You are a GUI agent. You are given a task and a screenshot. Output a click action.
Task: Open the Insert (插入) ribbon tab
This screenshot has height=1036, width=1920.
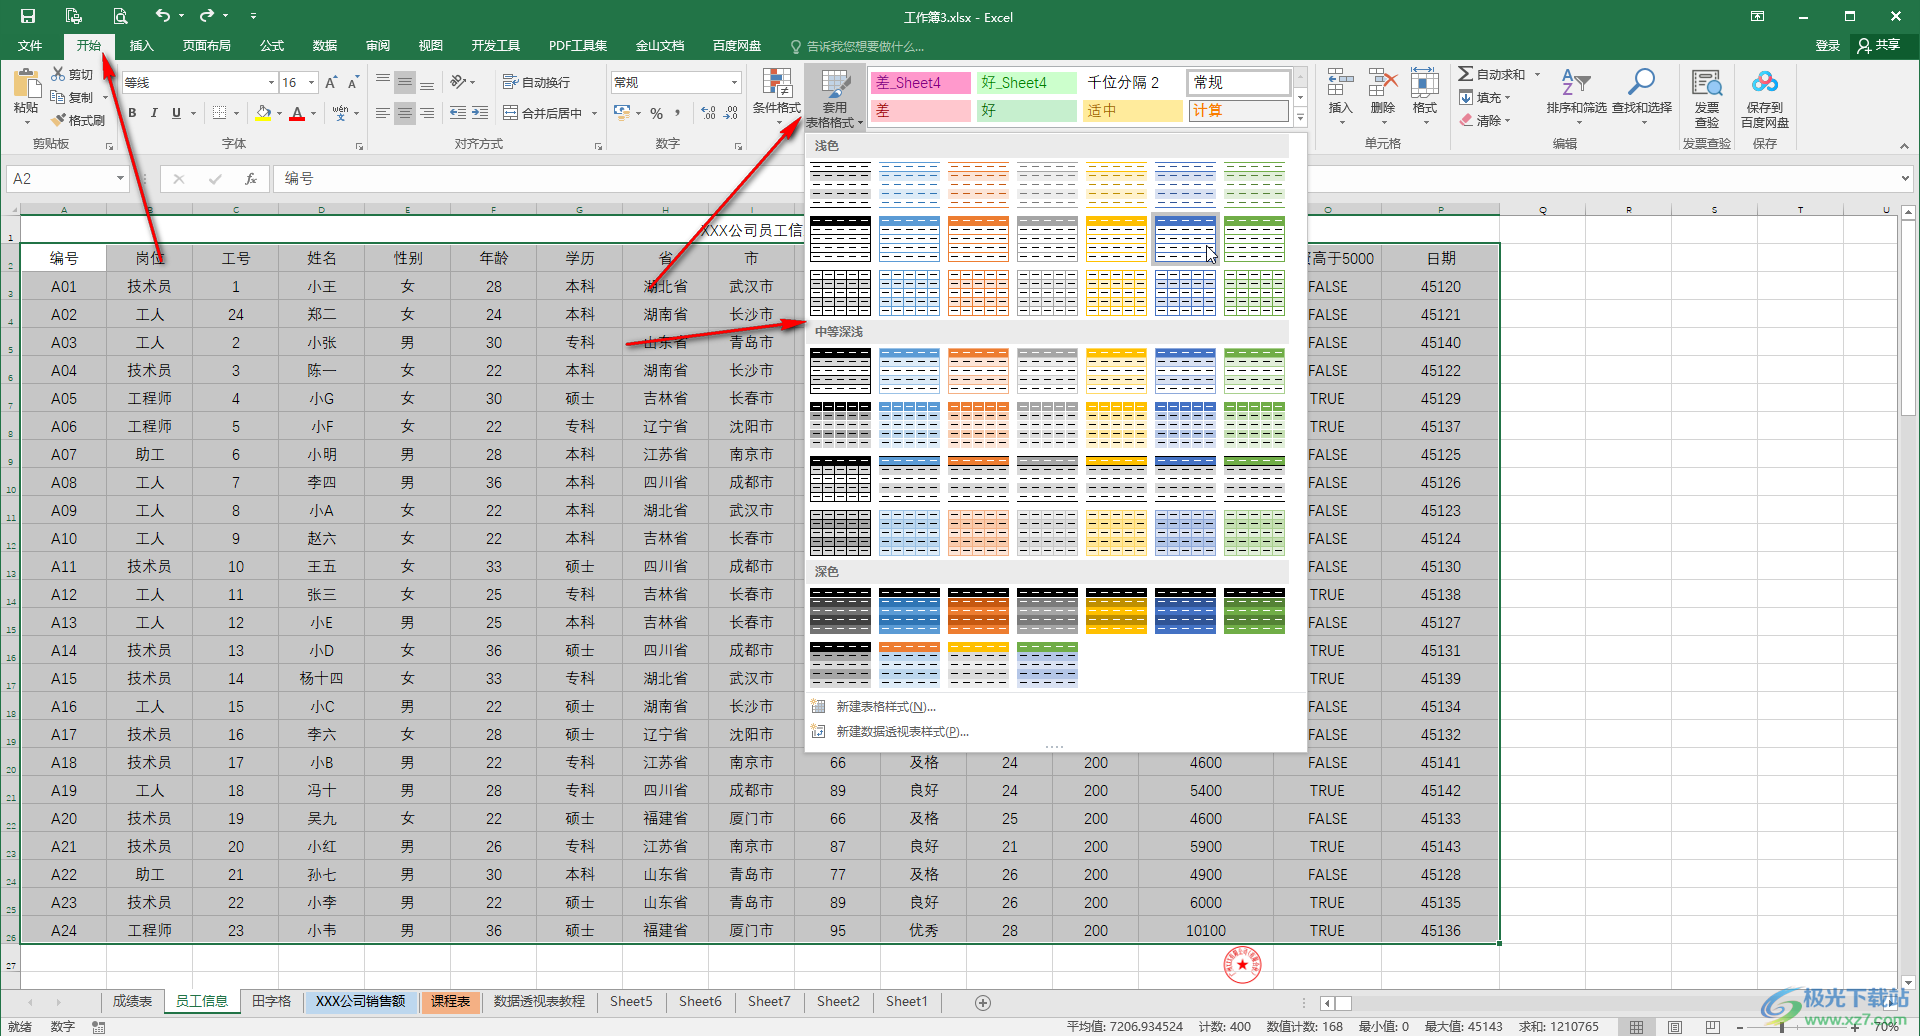(141, 45)
